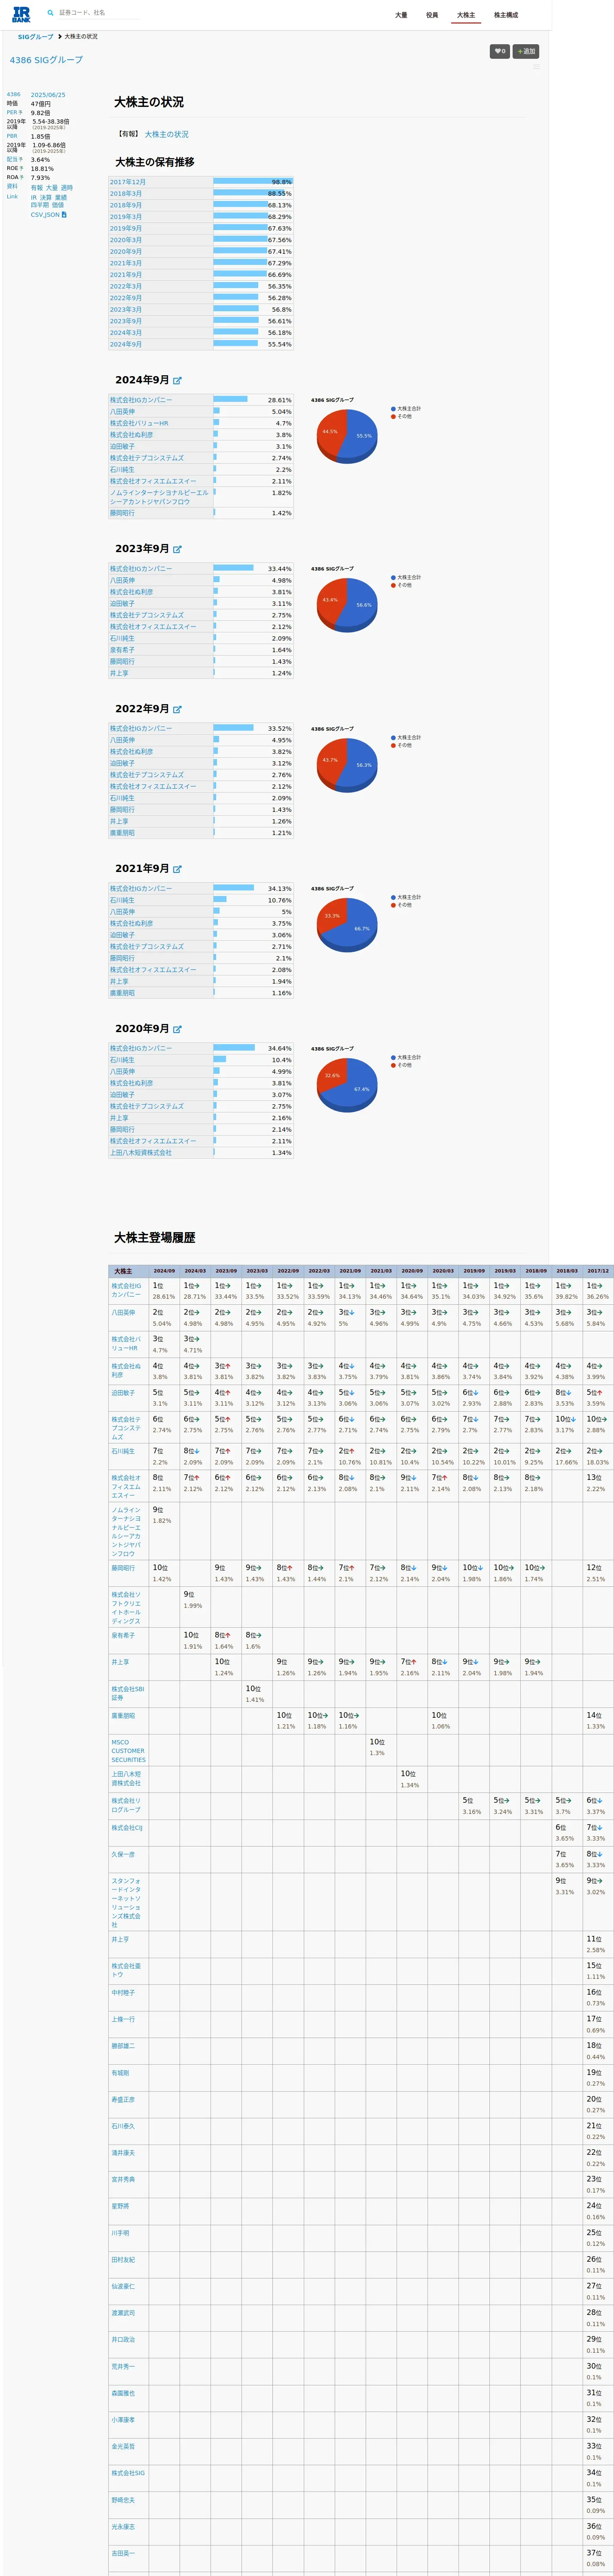
Task: Open the PER予 sidebar link
Action: pos(14,112)
